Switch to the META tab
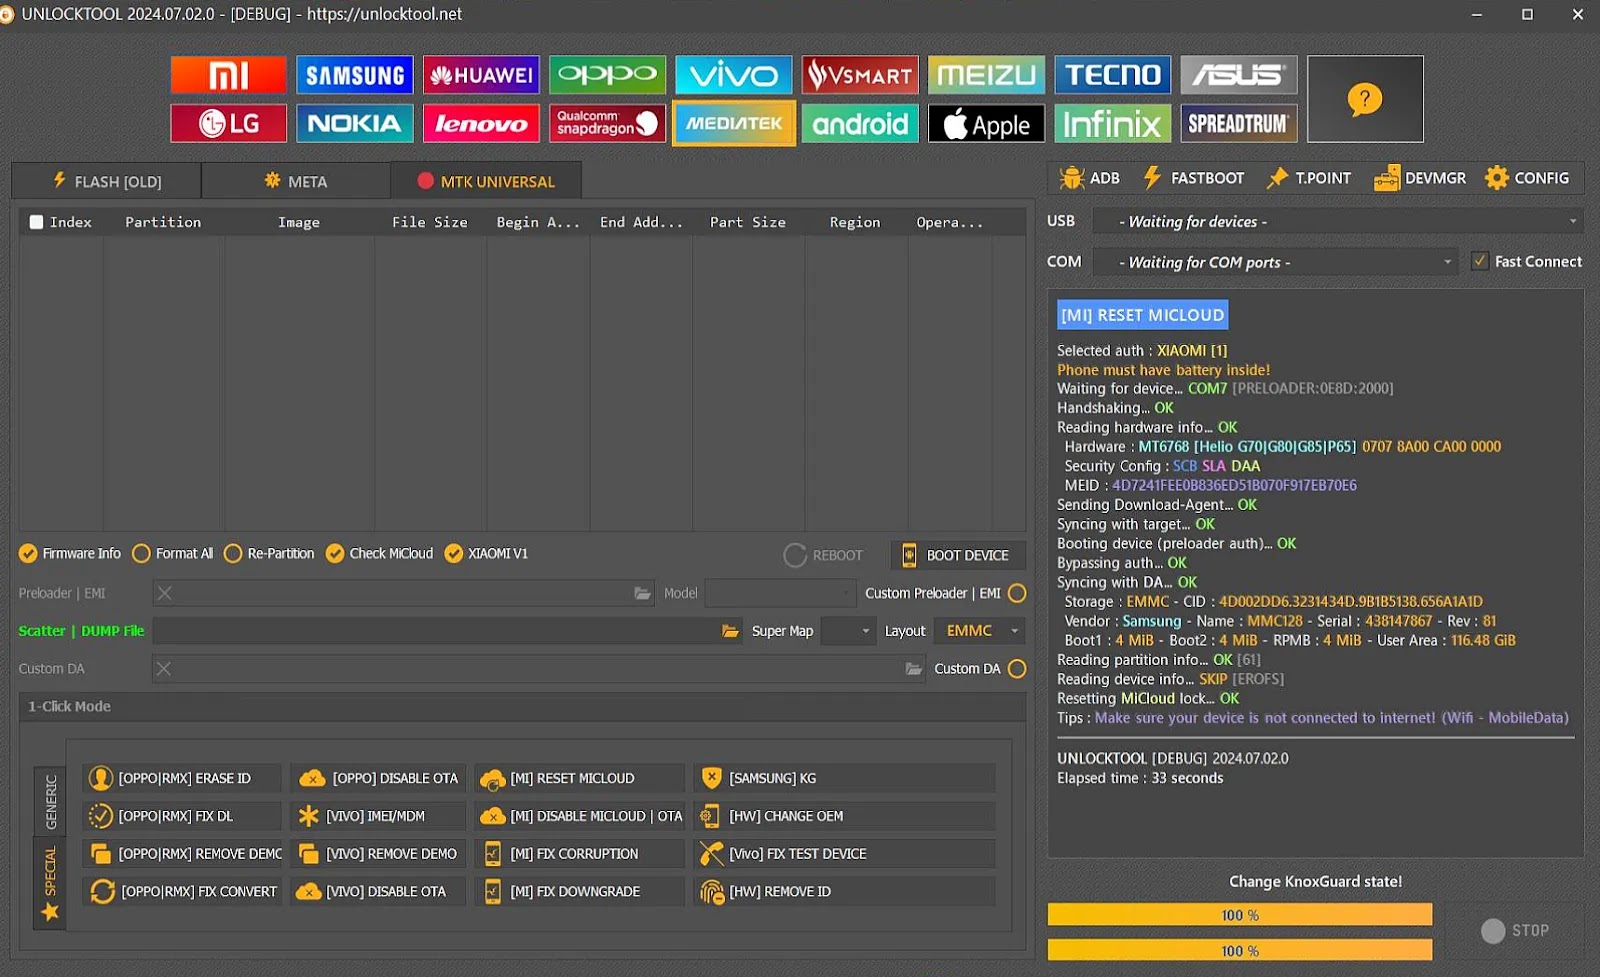Image resolution: width=1600 pixels, height=977 pixels. point(296,181)
